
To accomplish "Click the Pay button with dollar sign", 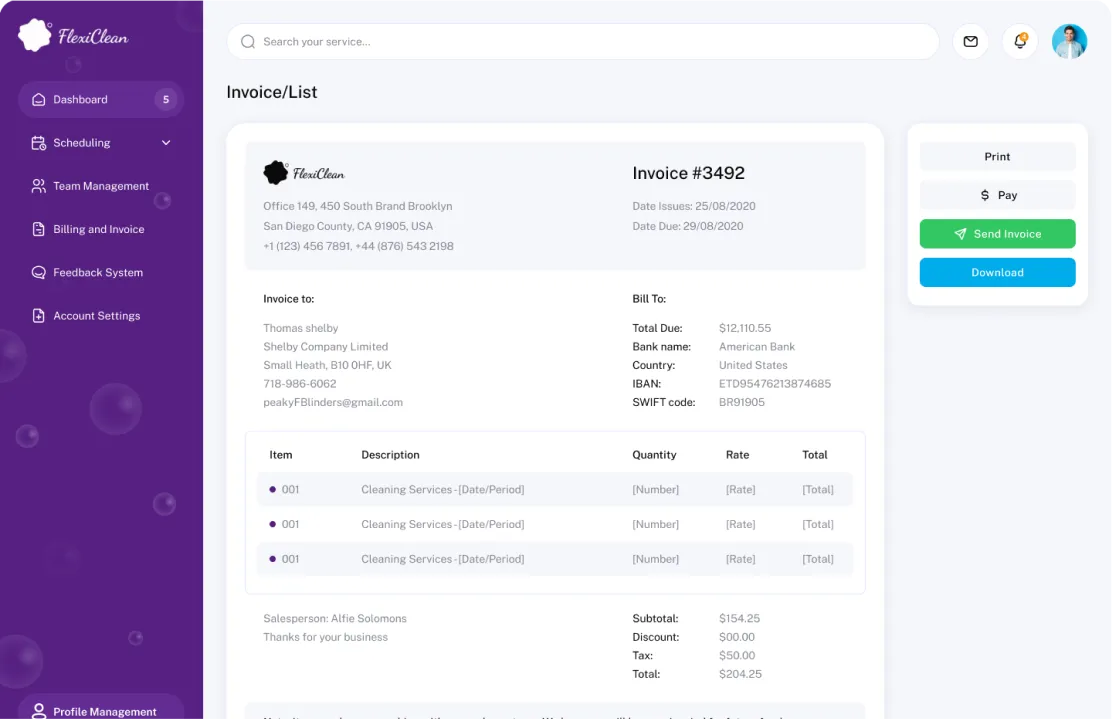I will 997,194.
